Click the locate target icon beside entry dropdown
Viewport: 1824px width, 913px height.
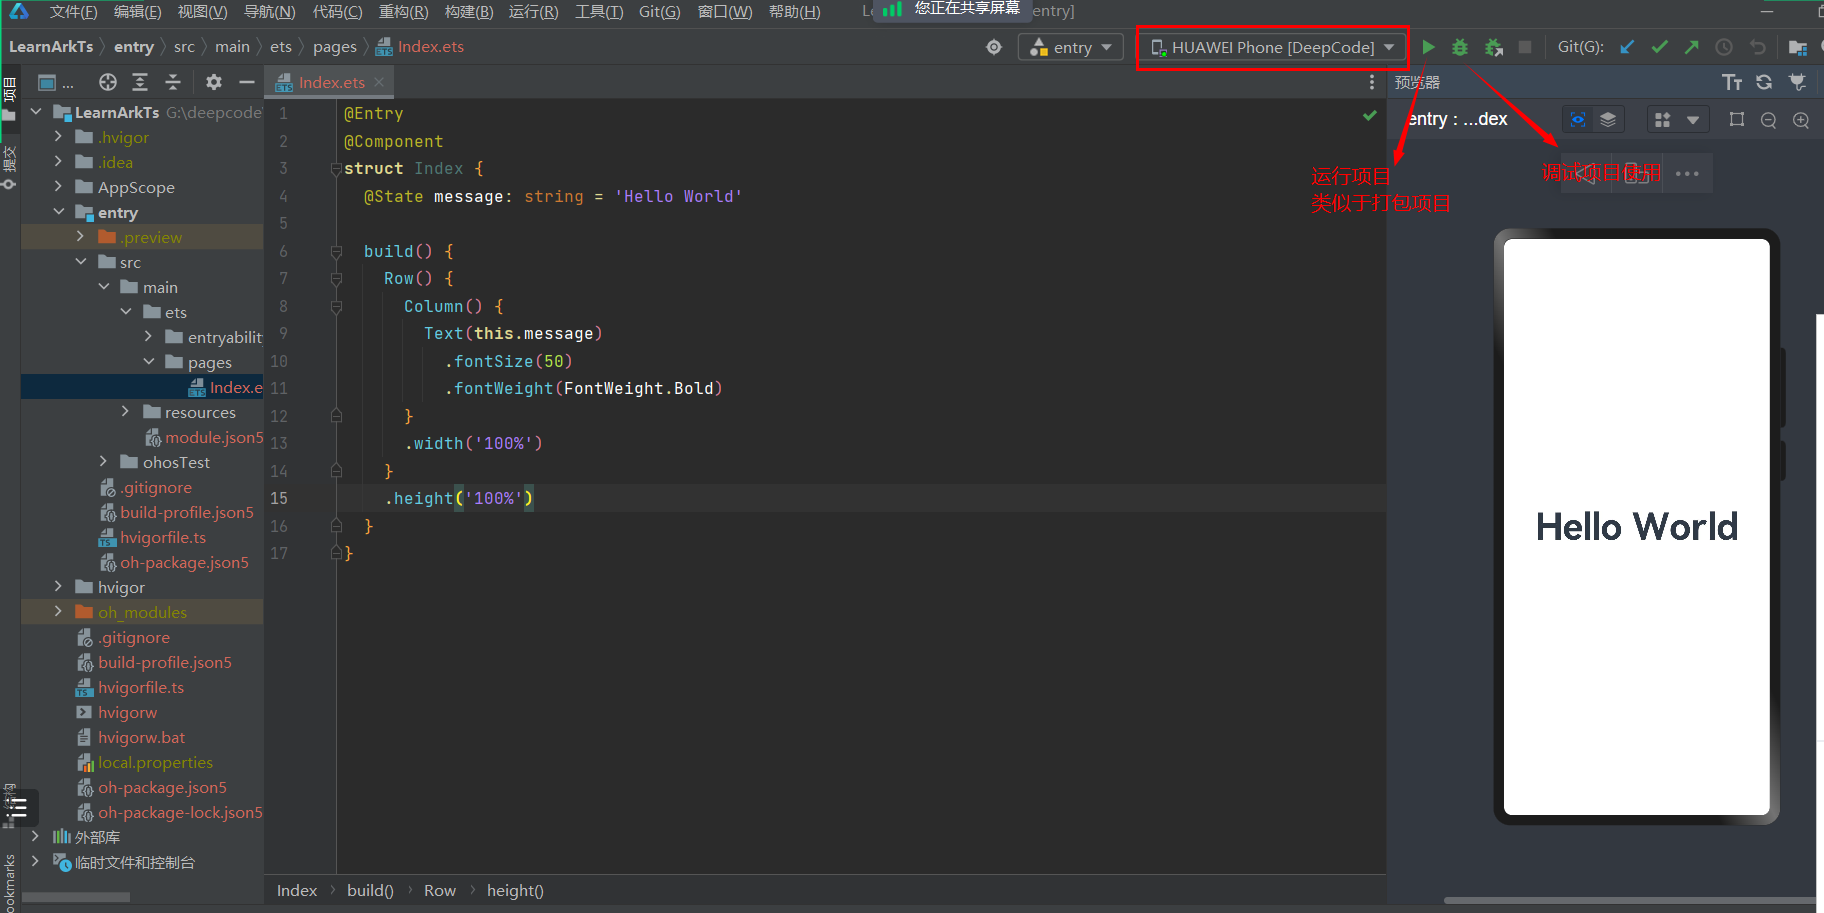[994, 47]
